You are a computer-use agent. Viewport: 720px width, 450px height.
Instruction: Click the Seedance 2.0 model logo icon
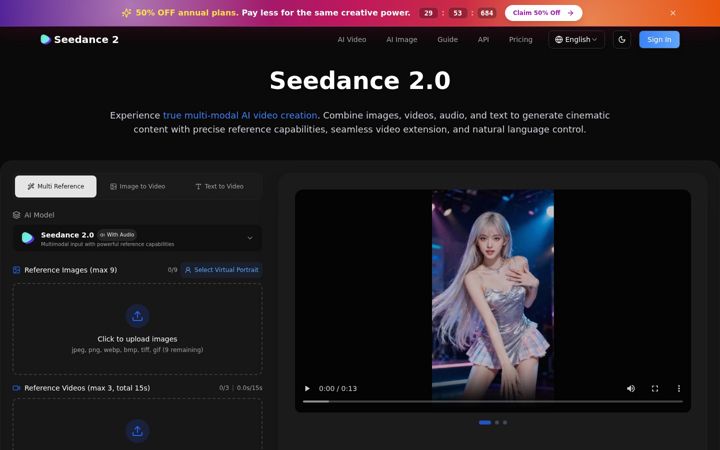pyautogui.click(x=28, y=238)
